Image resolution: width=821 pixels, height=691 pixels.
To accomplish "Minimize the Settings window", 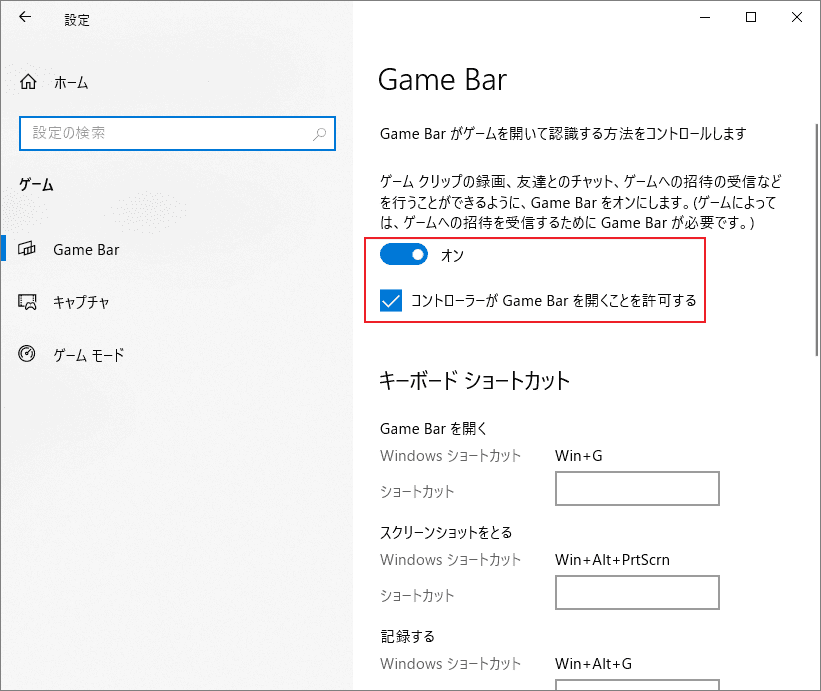I will (x=705, y=17).
